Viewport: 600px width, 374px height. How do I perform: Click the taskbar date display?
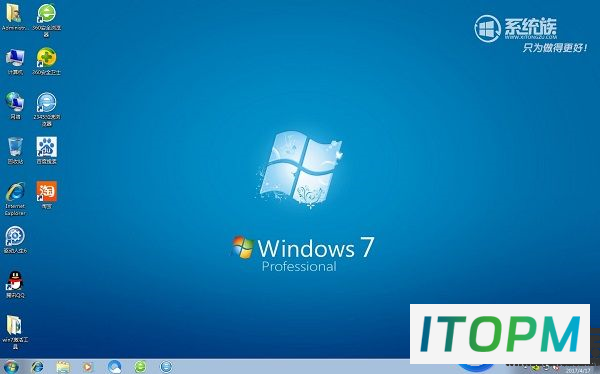[x=578, y=370]
